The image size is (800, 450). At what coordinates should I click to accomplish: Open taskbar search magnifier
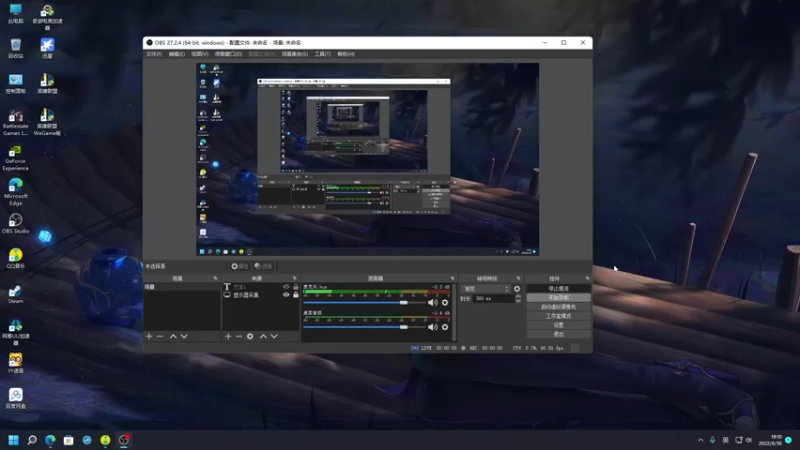click(32, 440)
